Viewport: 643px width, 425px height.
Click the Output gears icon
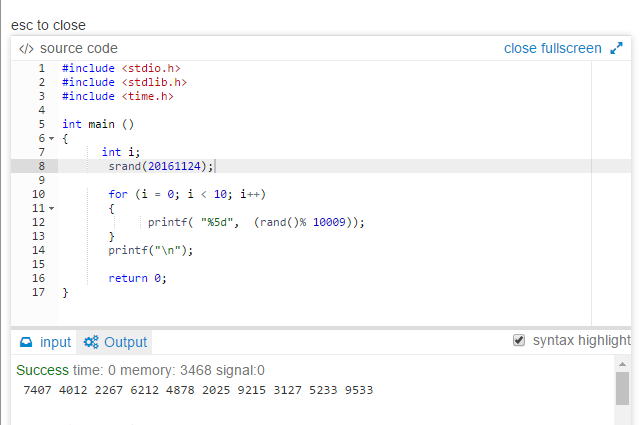click(x=91, y=342)
